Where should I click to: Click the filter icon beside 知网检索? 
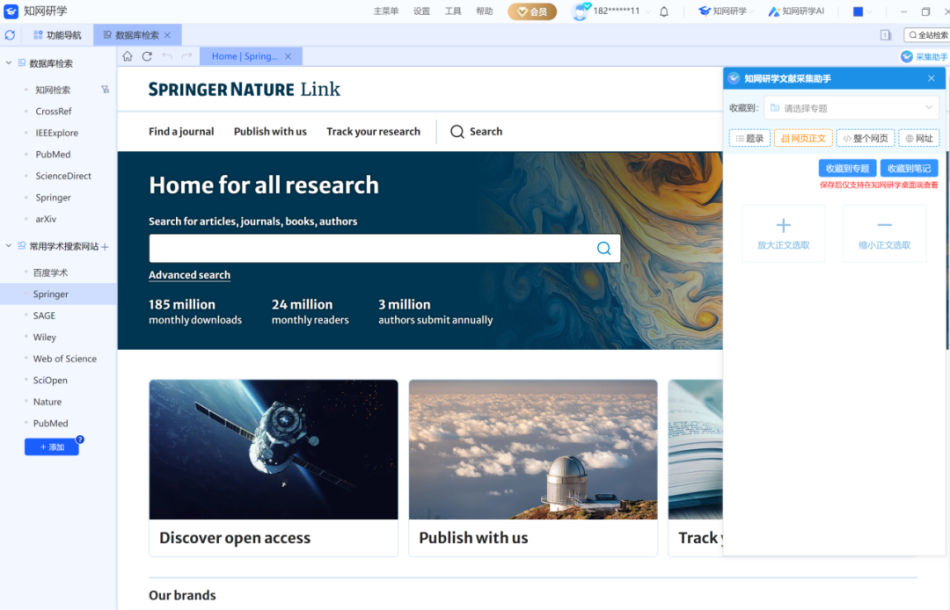[x=105, y=90]
